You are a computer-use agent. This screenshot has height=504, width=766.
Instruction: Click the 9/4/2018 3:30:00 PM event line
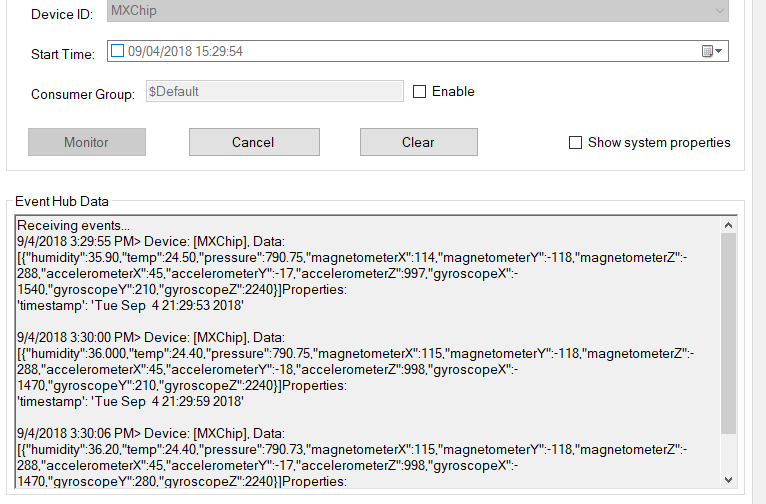tap(151, 337)
